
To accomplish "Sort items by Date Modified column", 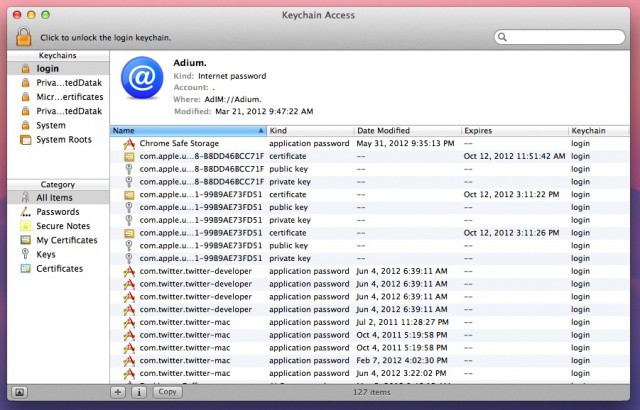I will click(x=405, y=131).
